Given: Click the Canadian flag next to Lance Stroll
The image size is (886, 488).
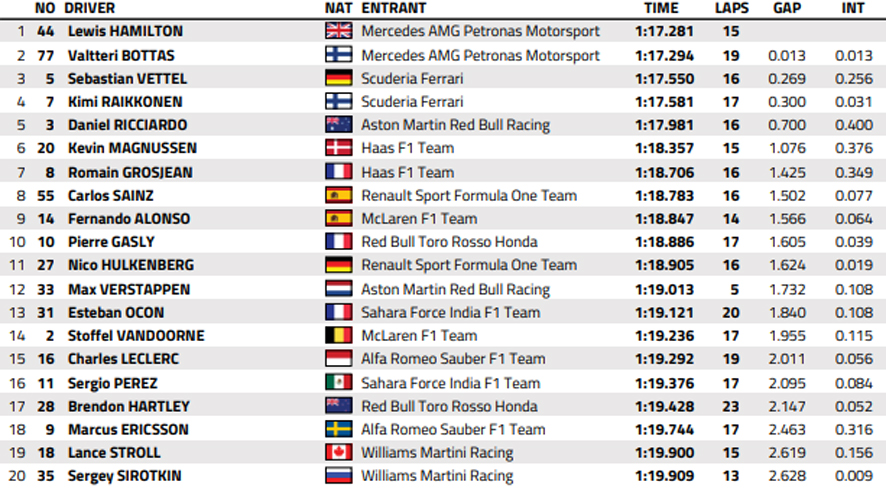Looking at the screenshot, I should point(339,452).
